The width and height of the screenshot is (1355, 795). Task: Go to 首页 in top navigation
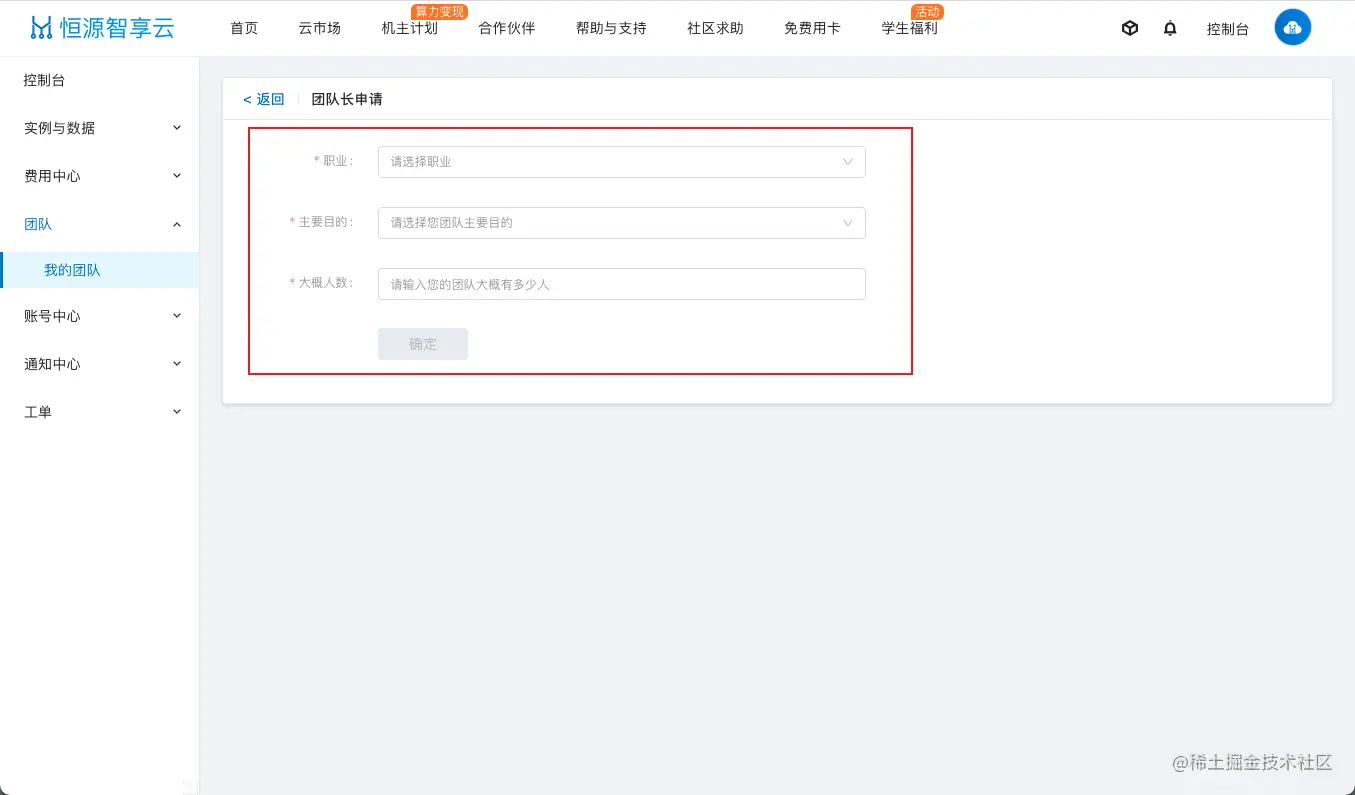(x=244, y=28)
